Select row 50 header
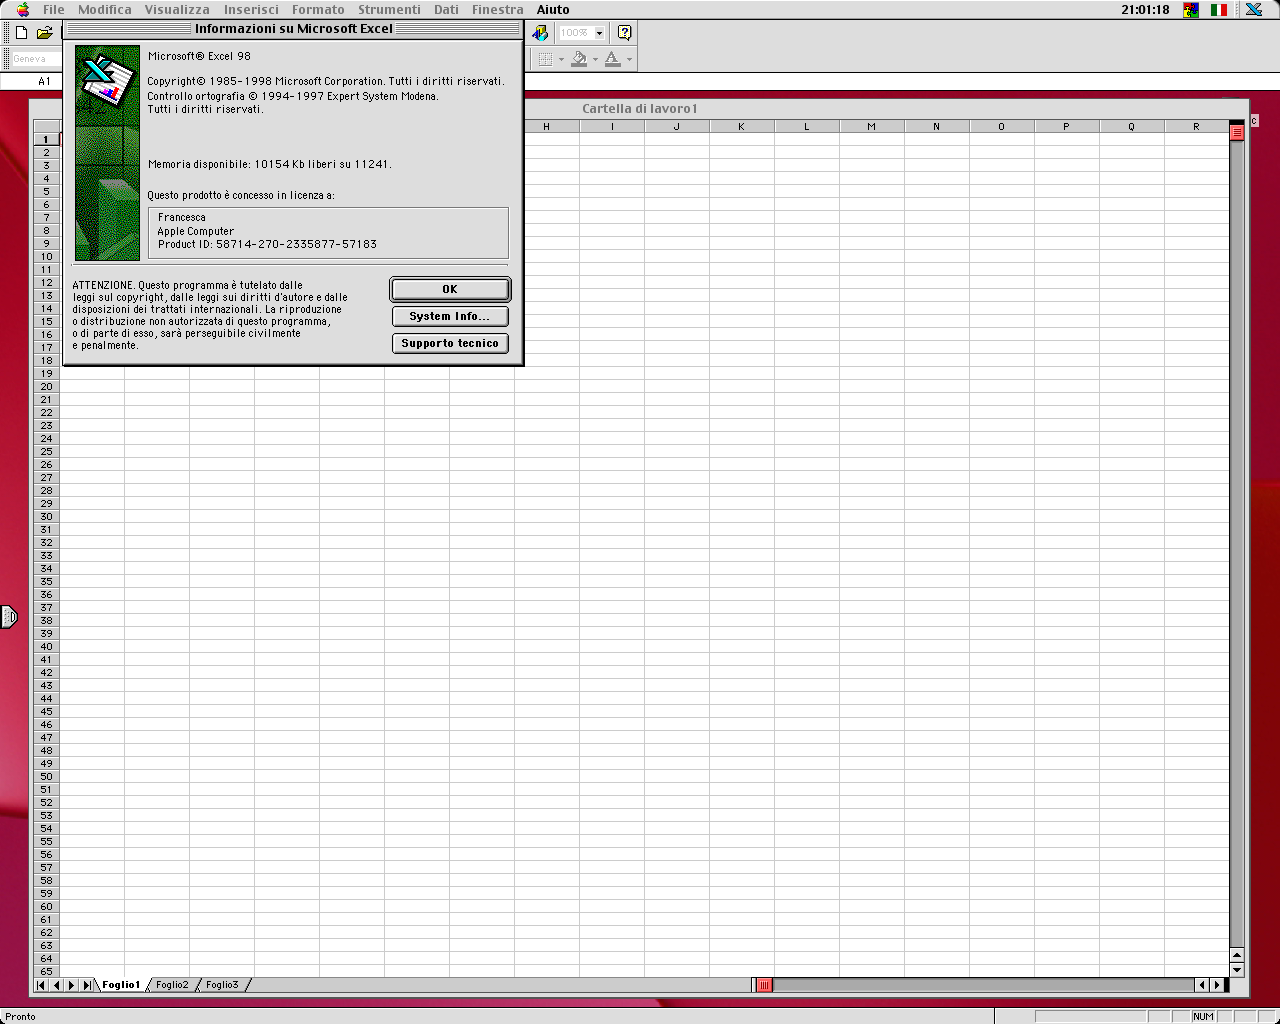This screenshot has width=1280, height=1024. [46, 776]
